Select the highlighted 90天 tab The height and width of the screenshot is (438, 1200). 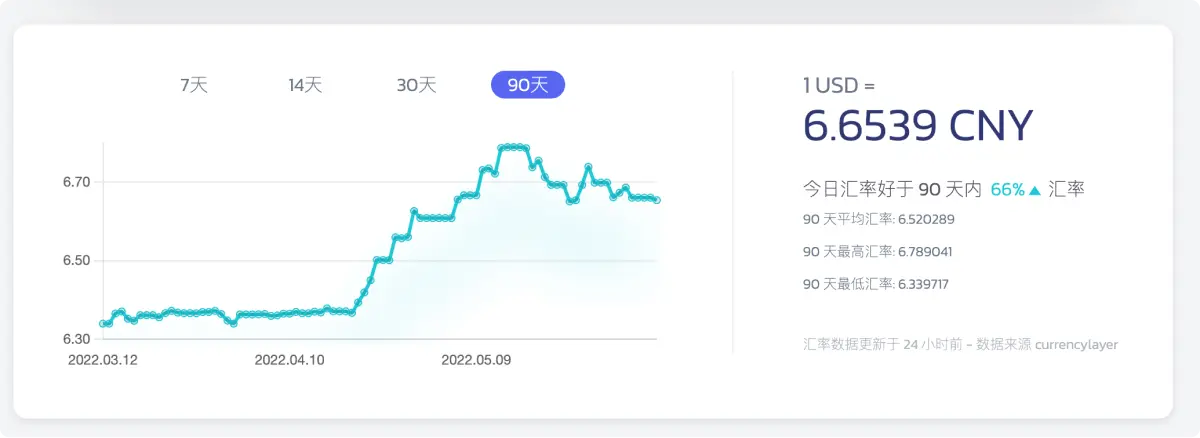528,85
